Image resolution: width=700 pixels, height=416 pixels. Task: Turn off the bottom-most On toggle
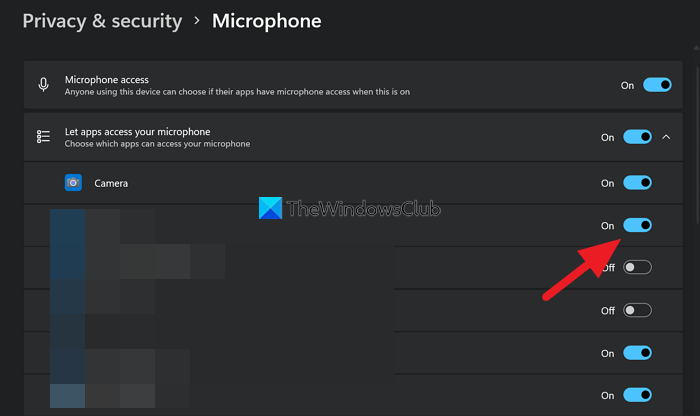[x=637, y=394]
